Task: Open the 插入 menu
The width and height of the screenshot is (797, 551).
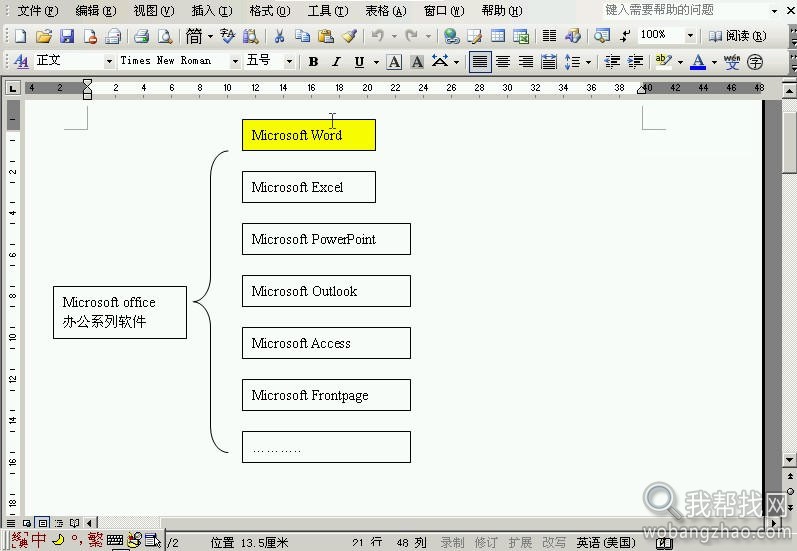Action: click(211, 11)
